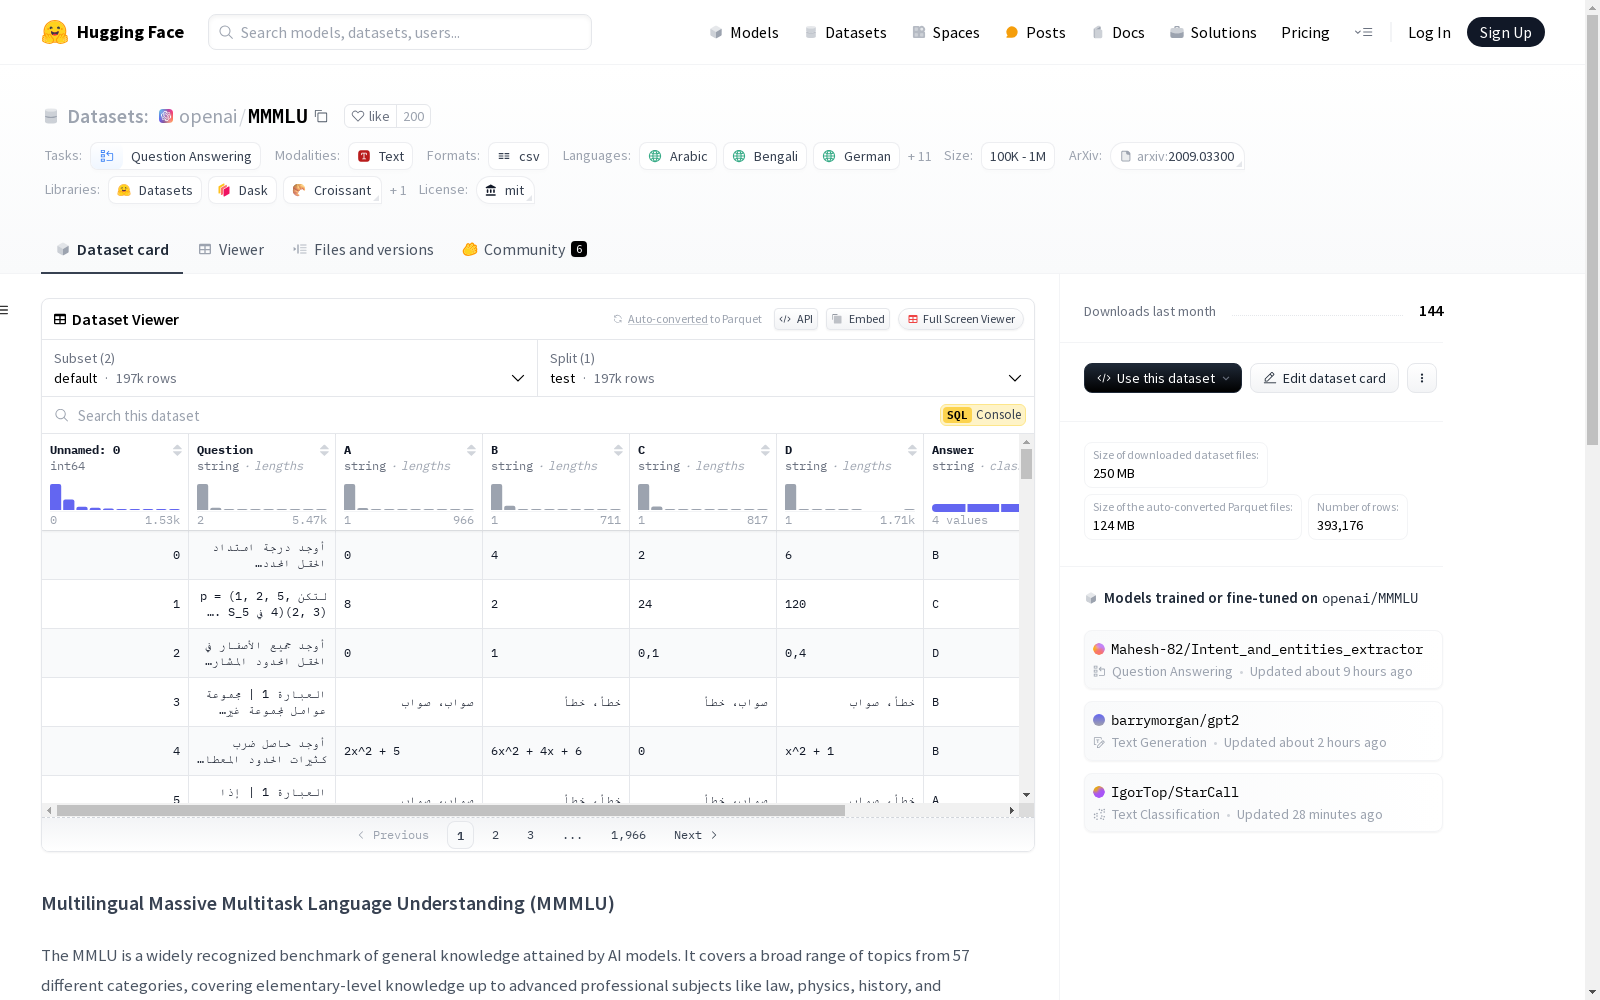Switch to the Viewer tab
This screenshot has height=1000, width=1600.
pos(231,250)
